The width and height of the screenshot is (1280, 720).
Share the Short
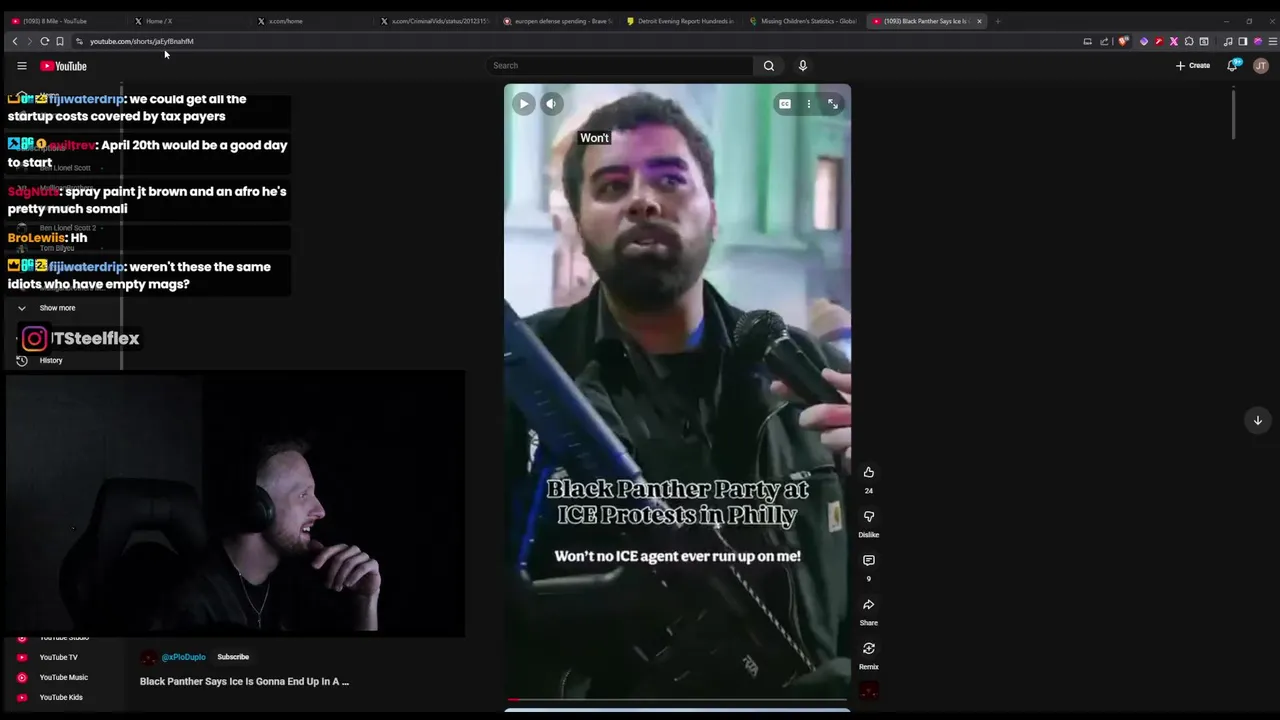point(868,604)
